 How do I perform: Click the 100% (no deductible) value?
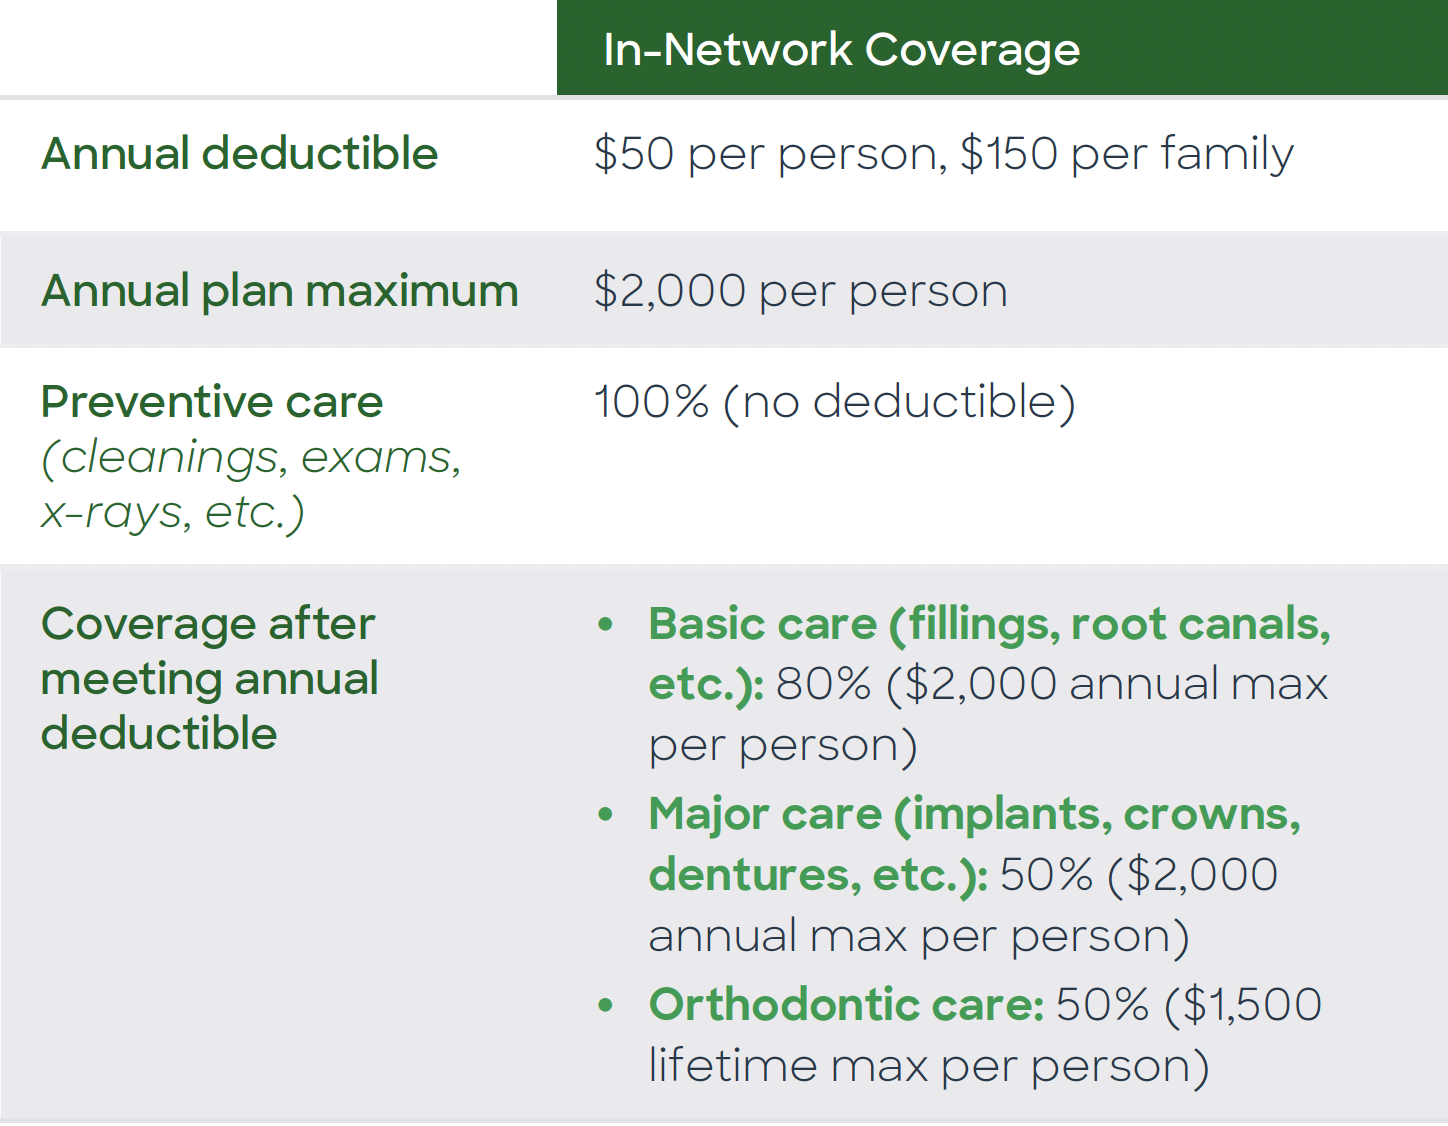coord(834,402)
